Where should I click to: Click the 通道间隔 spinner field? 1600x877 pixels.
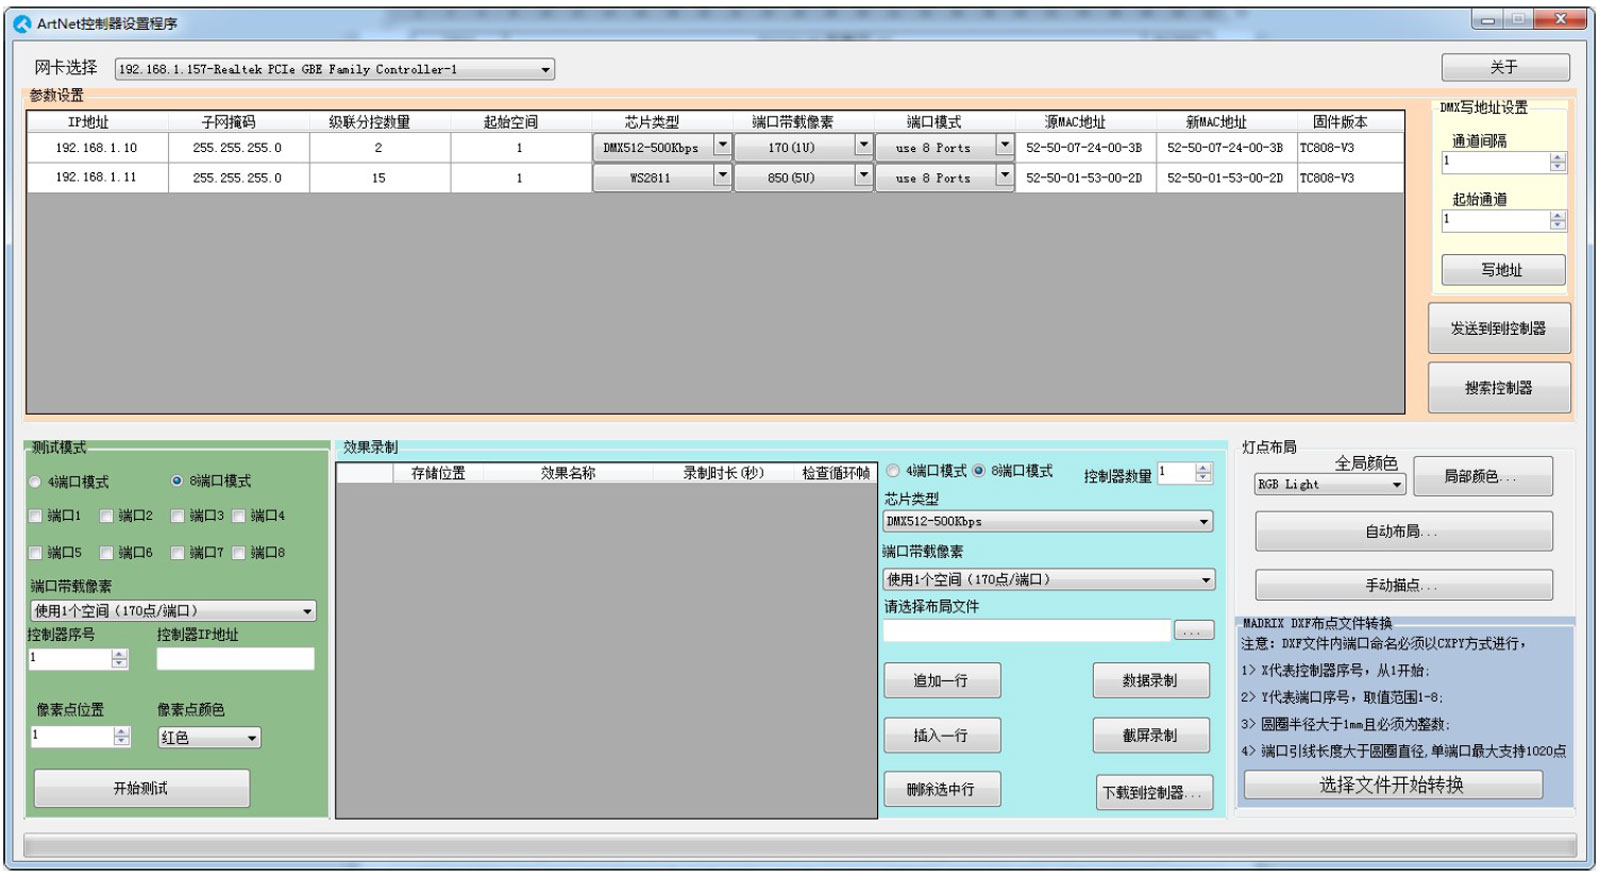coord(1503,162)
